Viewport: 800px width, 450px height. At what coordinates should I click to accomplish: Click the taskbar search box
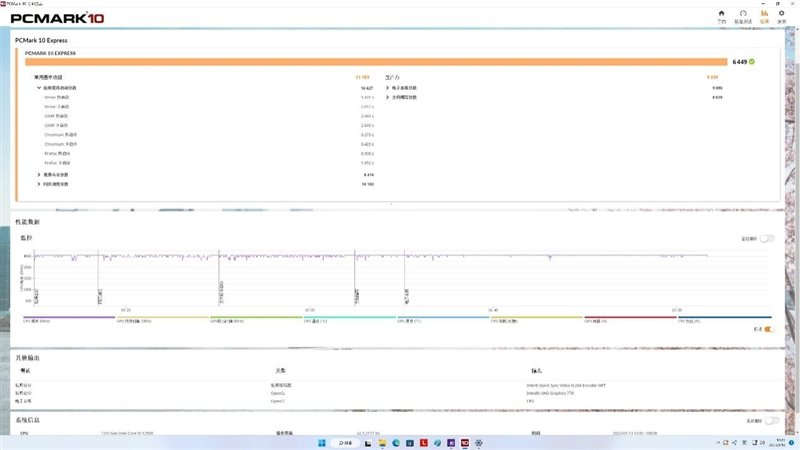coord(345,443)
